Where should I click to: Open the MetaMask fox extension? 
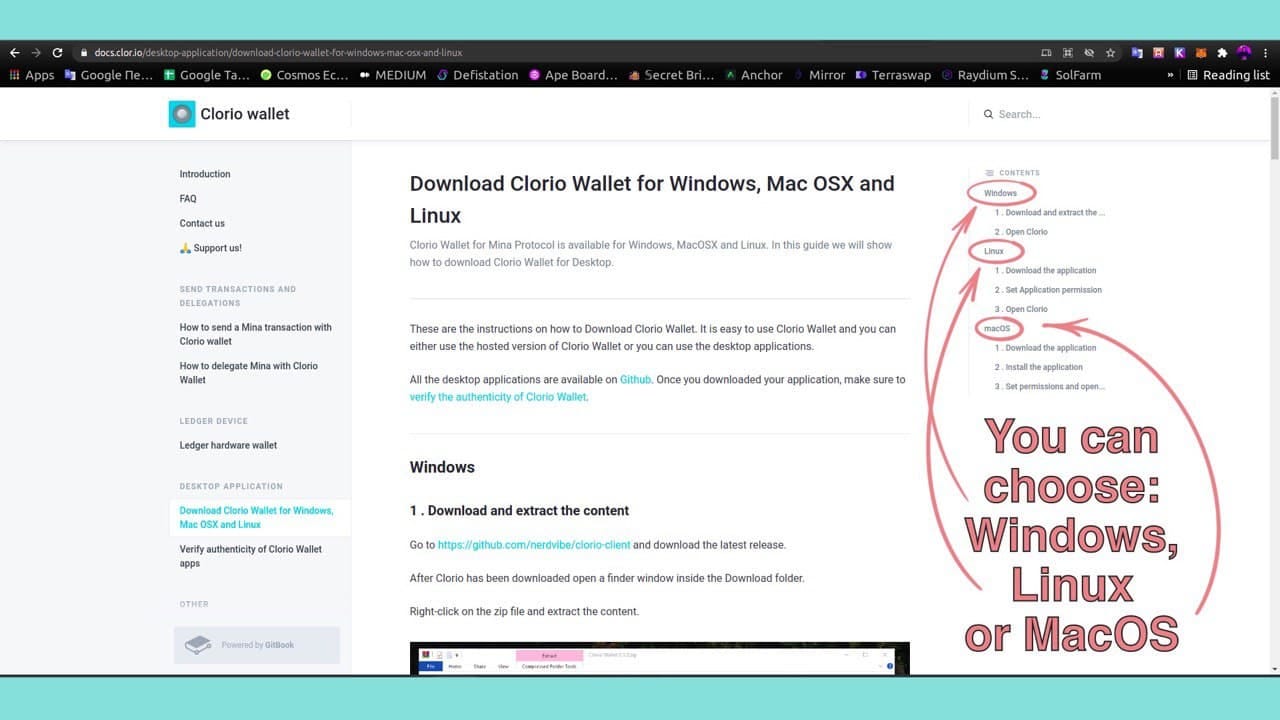click(1201, 53)
